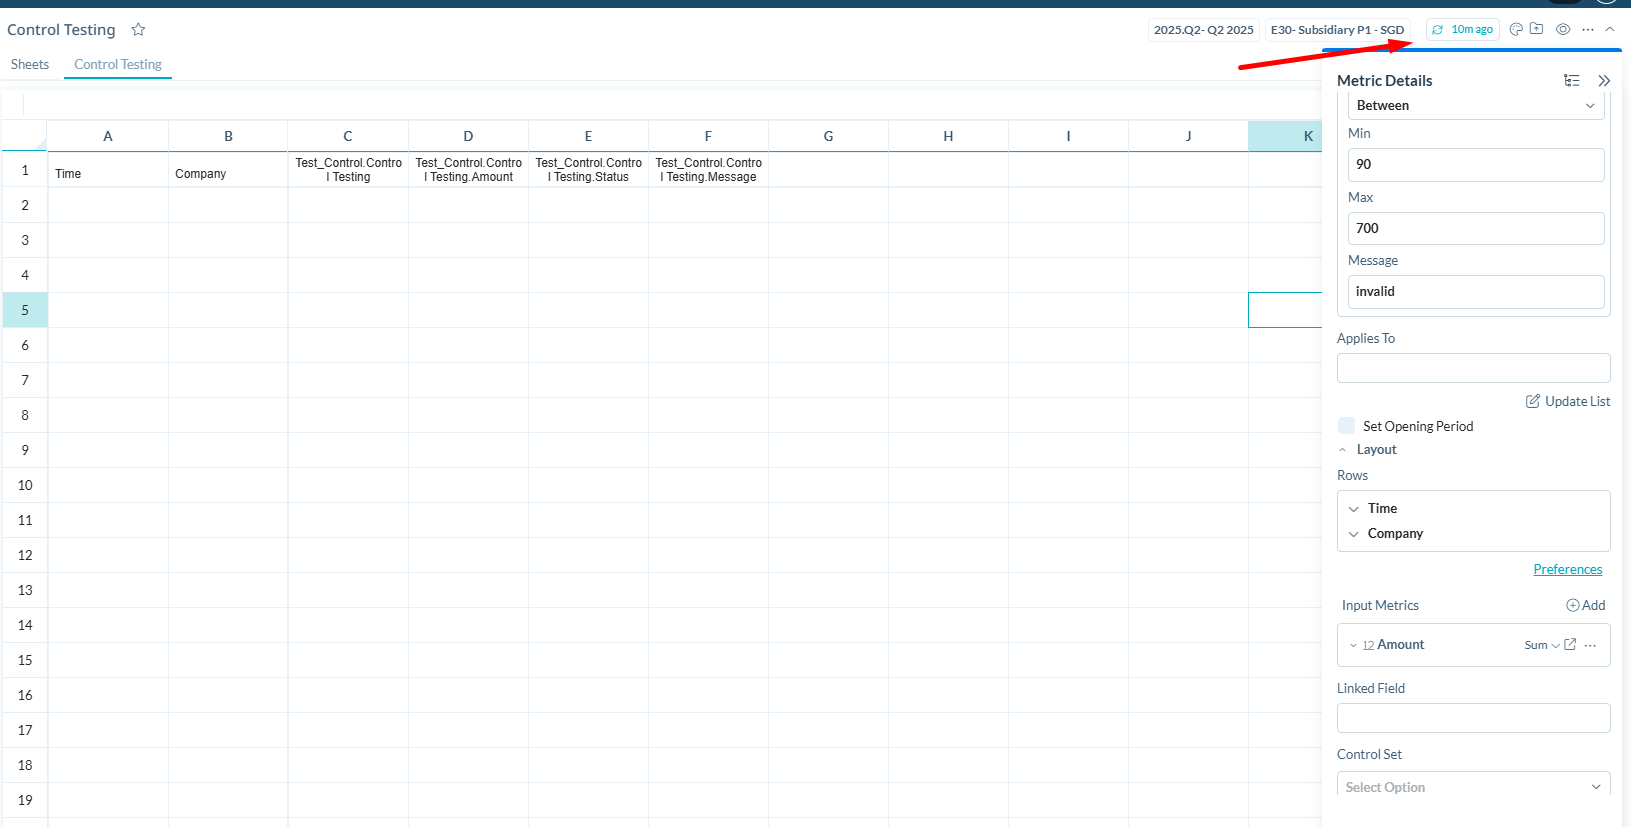Click the folder upload icon in header

[x=1537, y=29]
